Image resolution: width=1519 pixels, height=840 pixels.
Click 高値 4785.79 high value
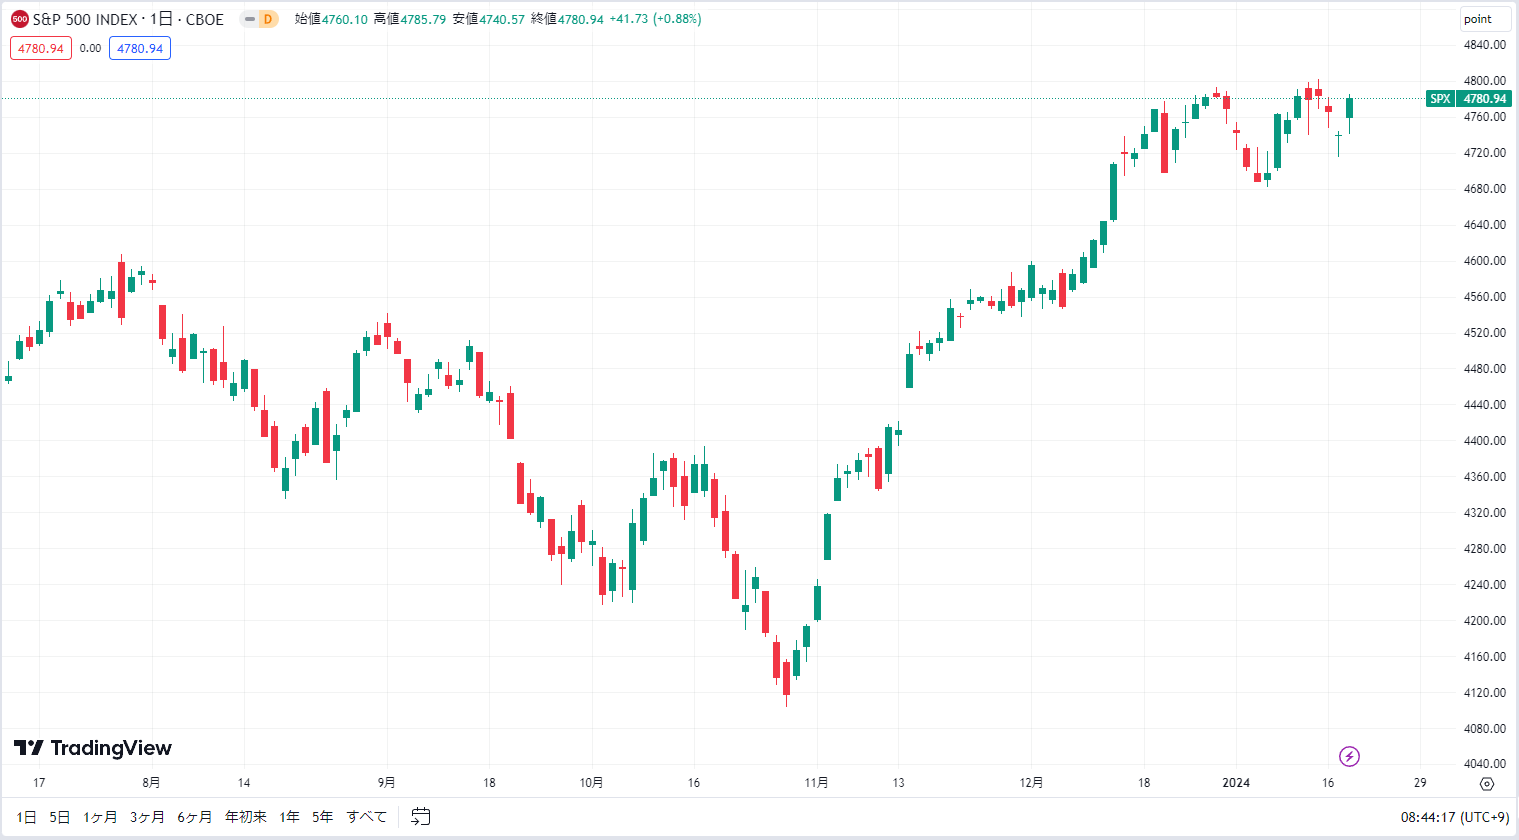point(410,19)
